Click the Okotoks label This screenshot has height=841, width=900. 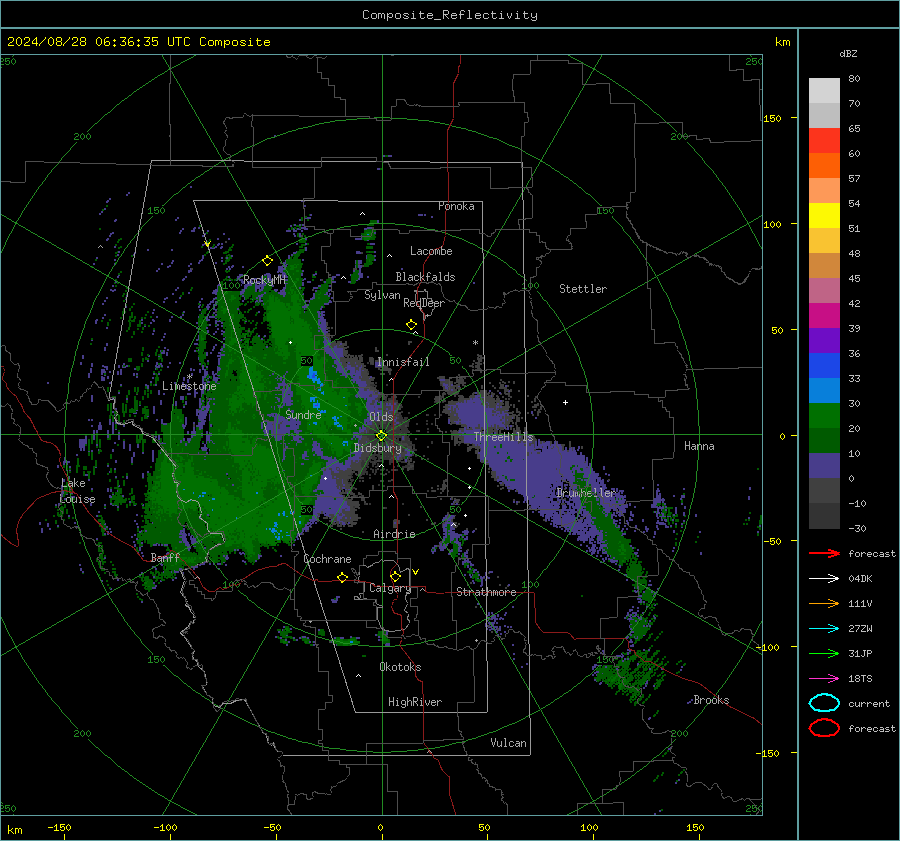point(400,667)
